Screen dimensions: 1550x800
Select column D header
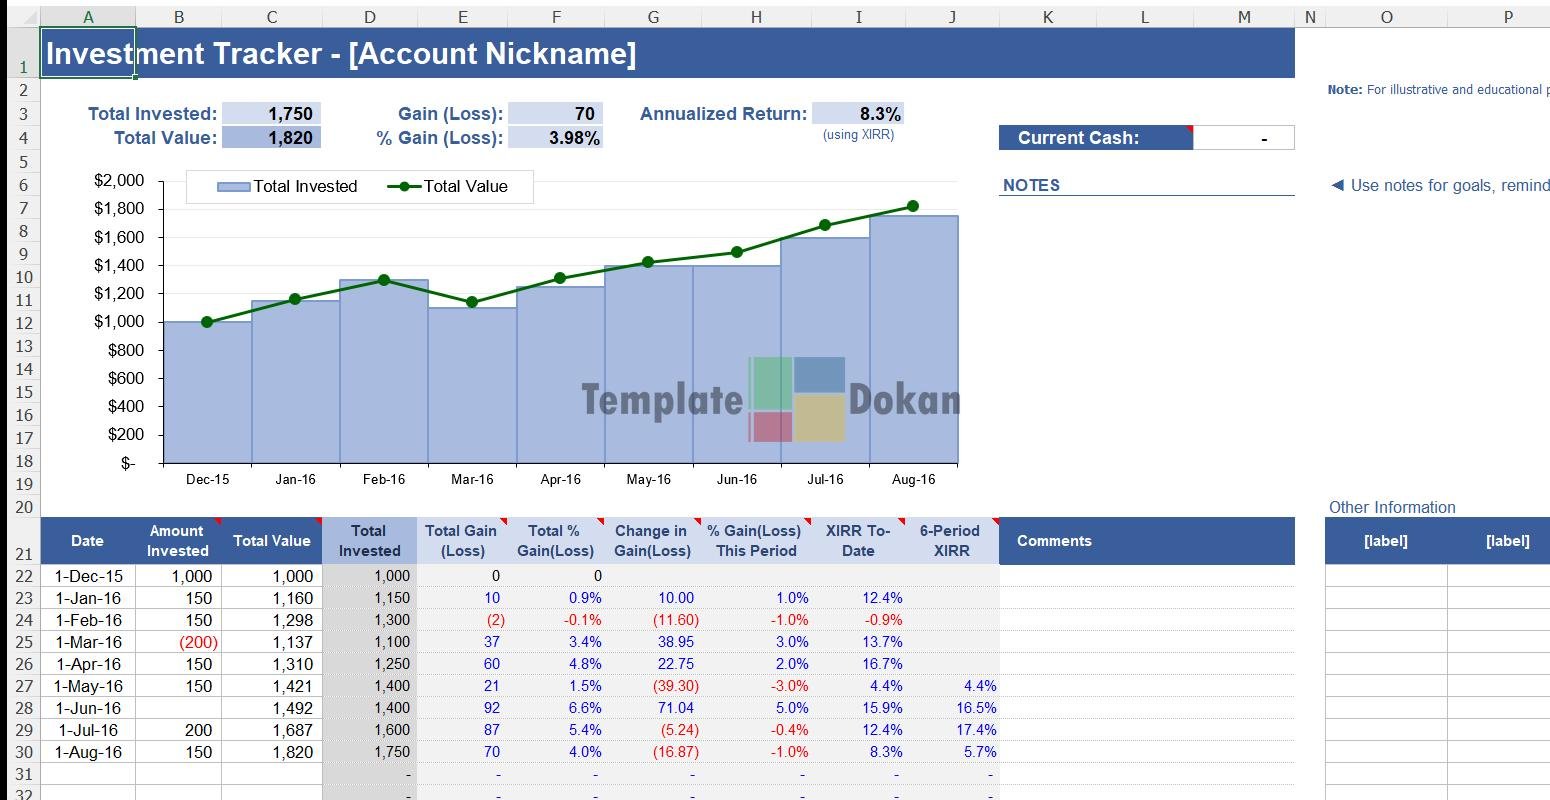[370, 17]
